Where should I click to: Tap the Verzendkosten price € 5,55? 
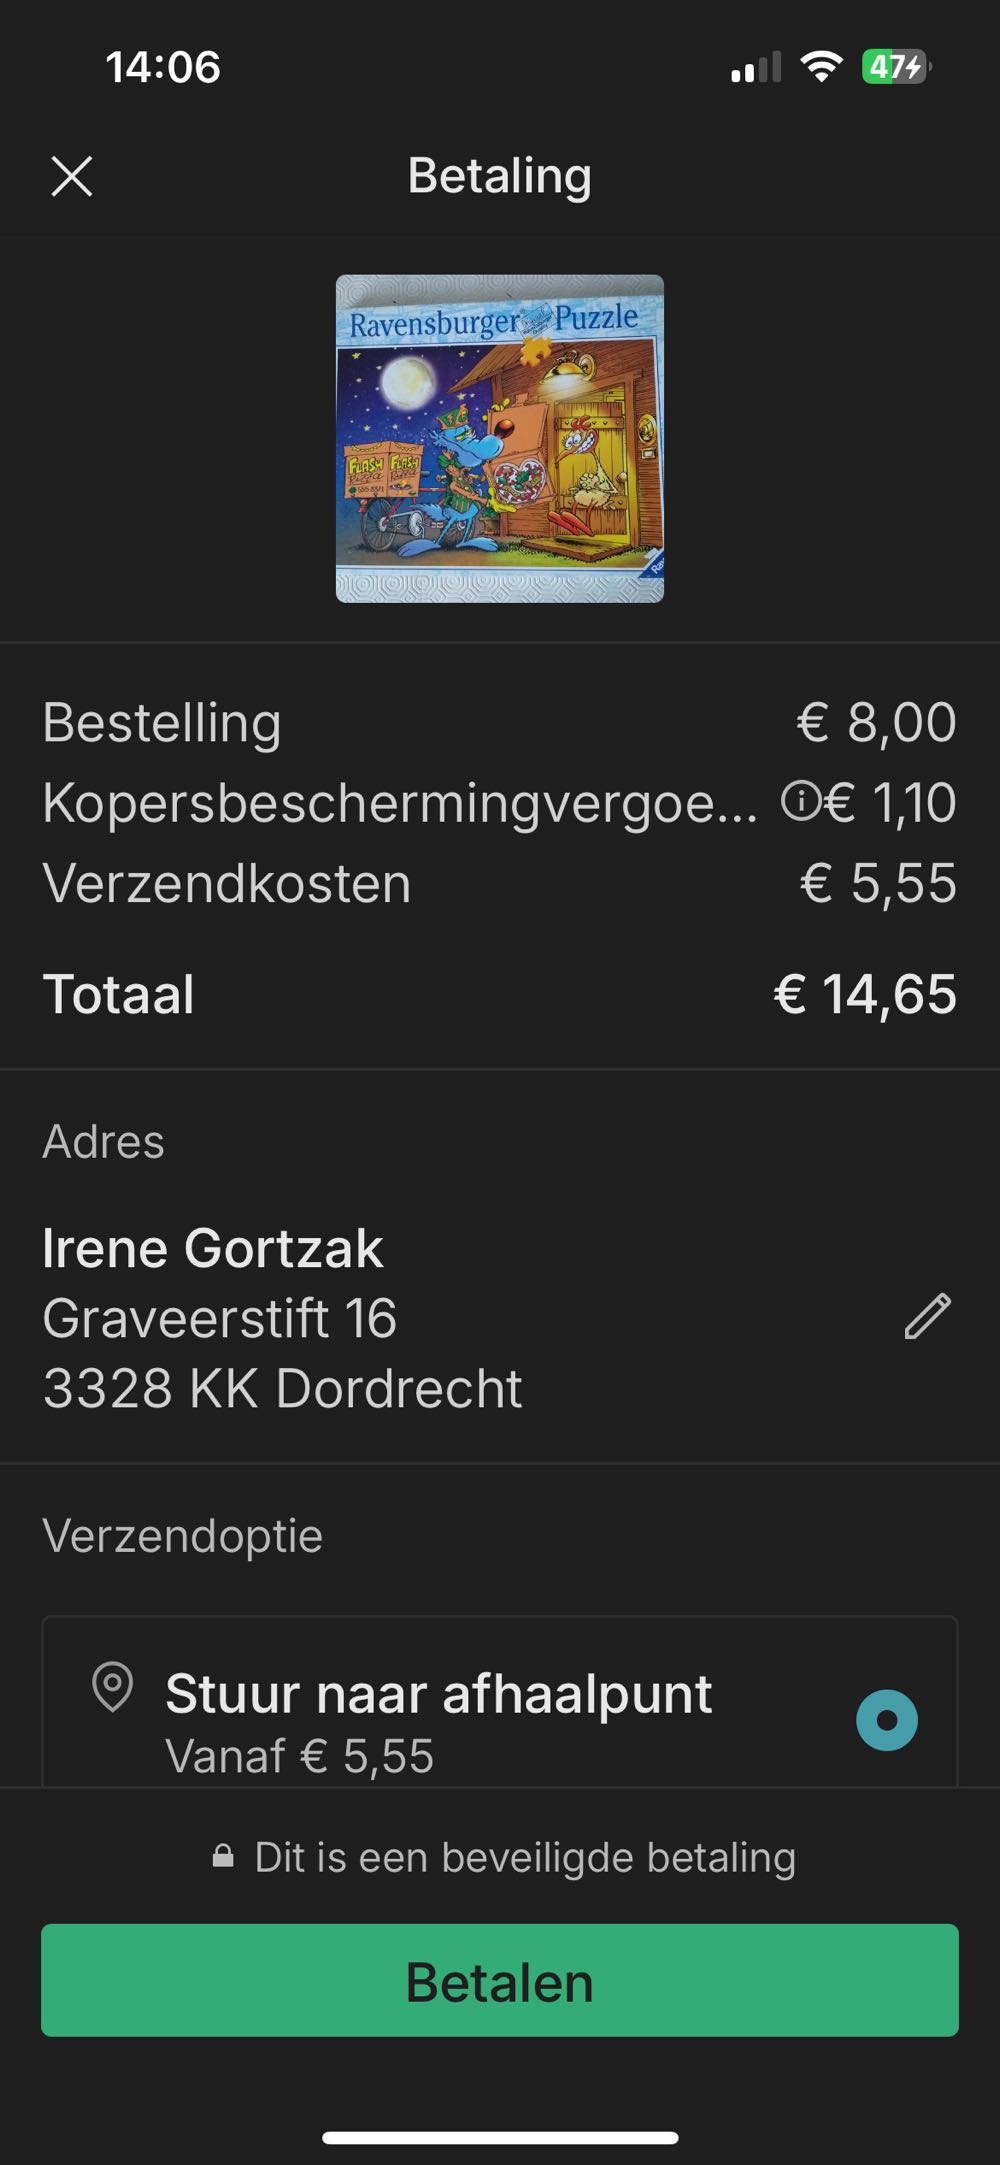pos(878,884)
